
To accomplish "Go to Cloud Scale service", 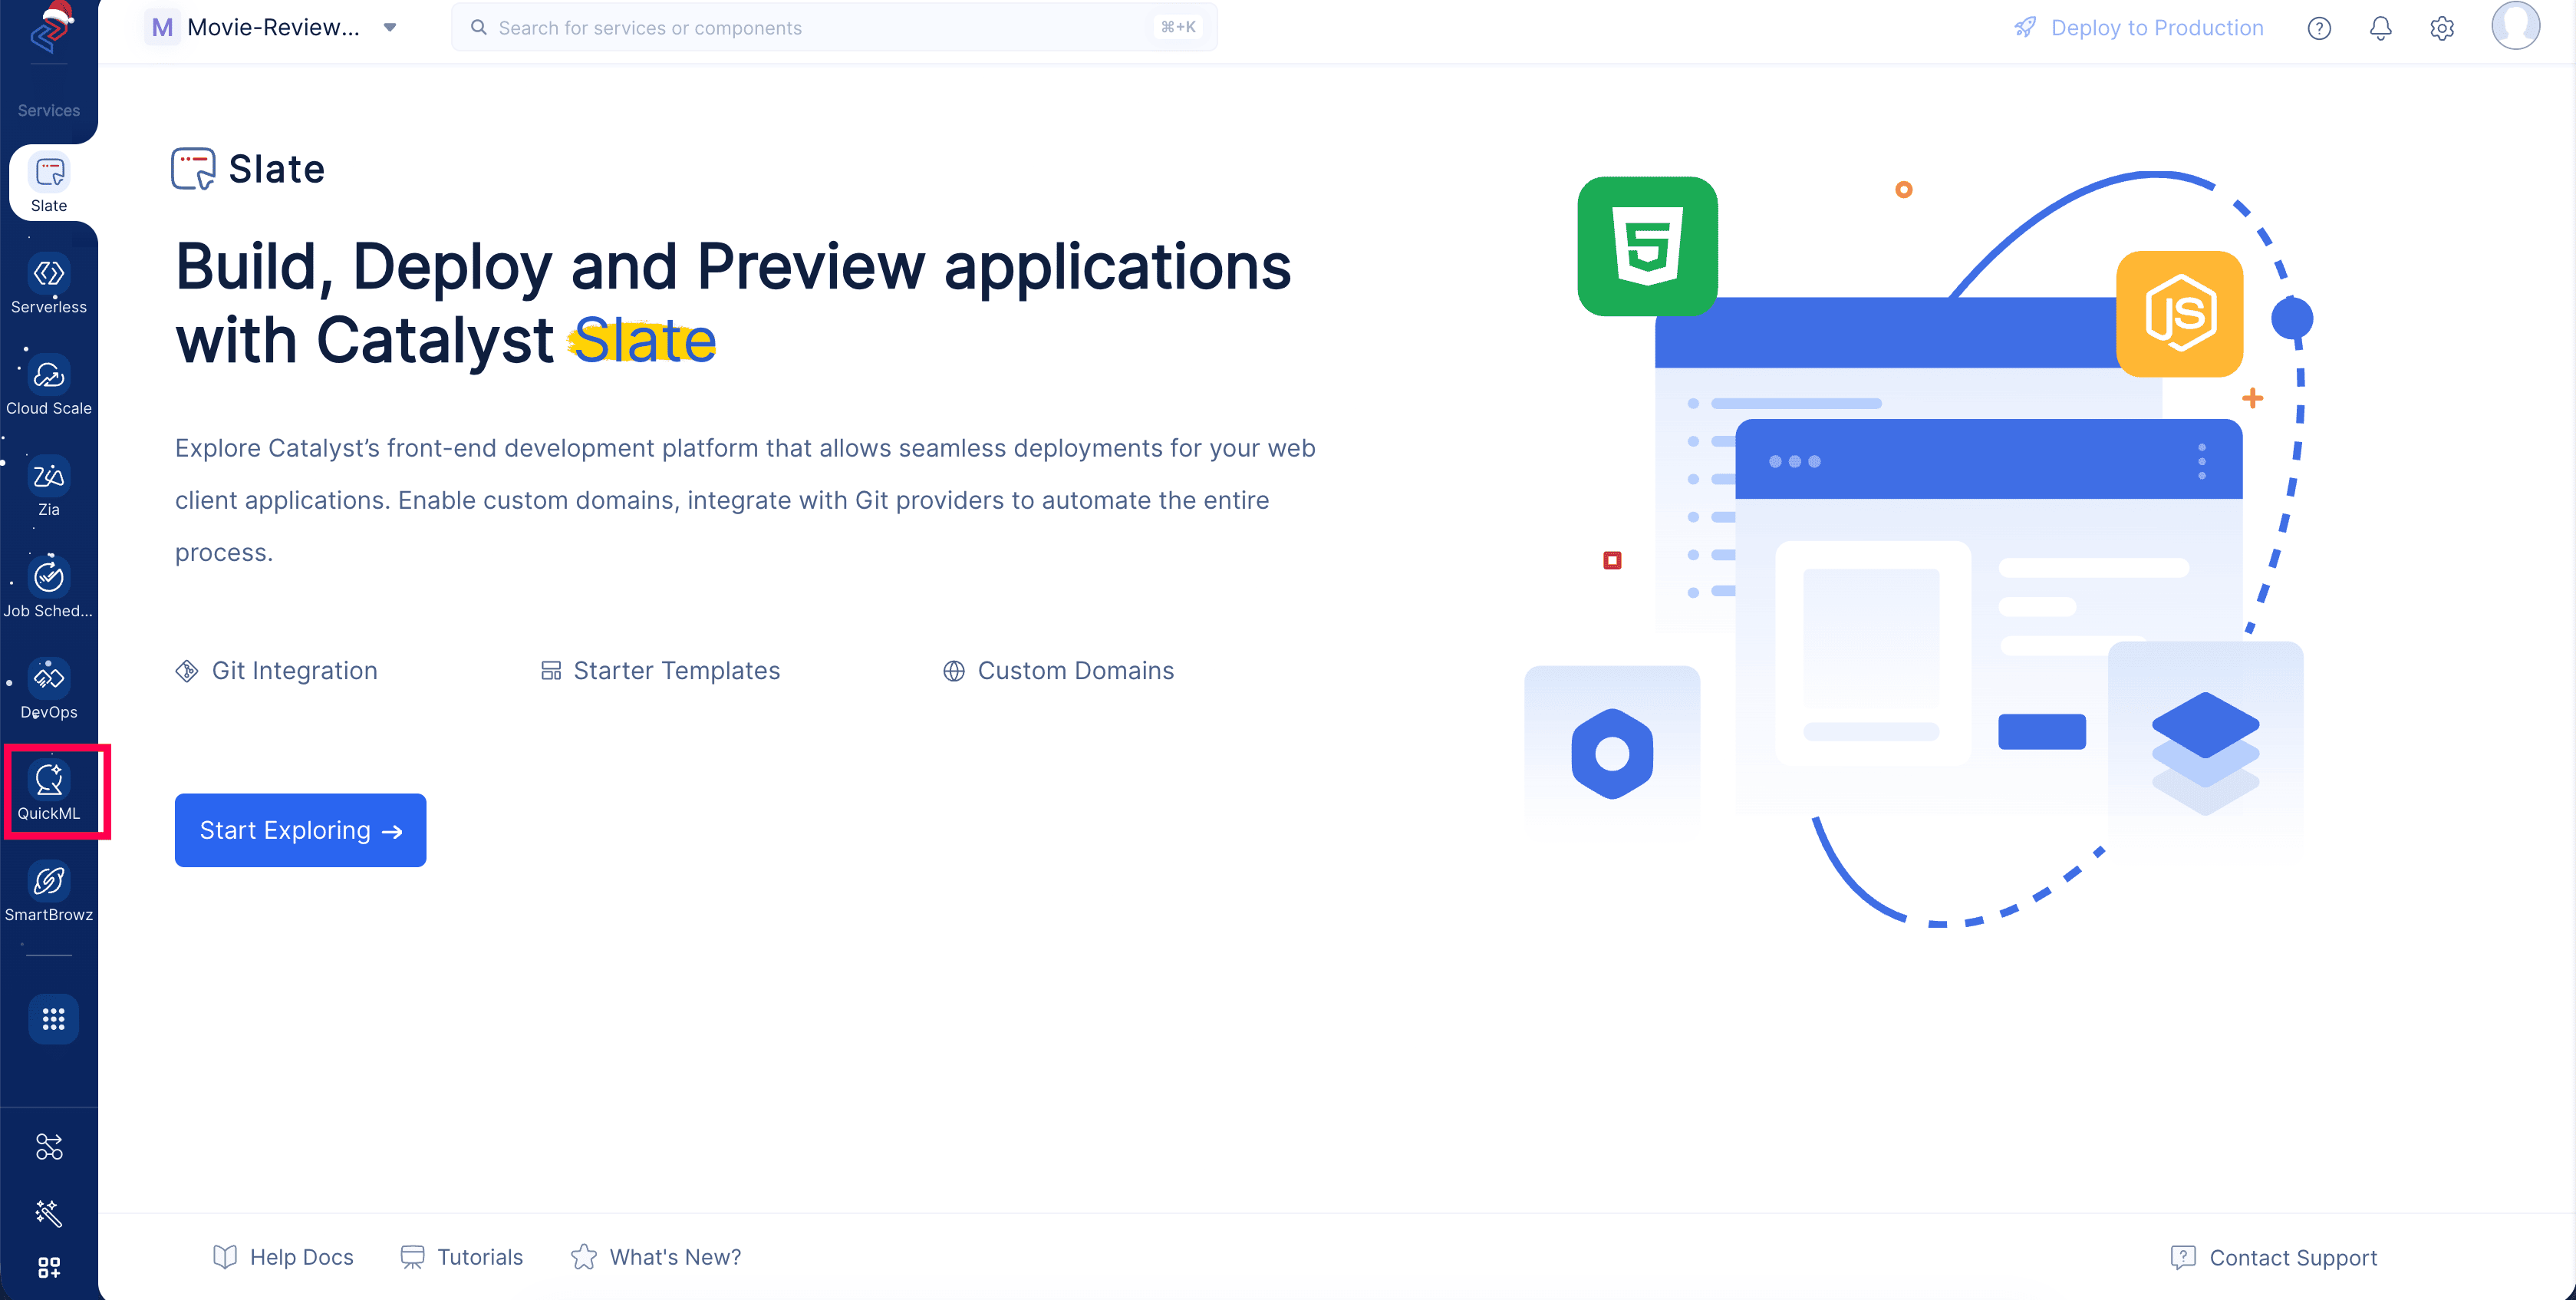I will click(x=49, y=387).
